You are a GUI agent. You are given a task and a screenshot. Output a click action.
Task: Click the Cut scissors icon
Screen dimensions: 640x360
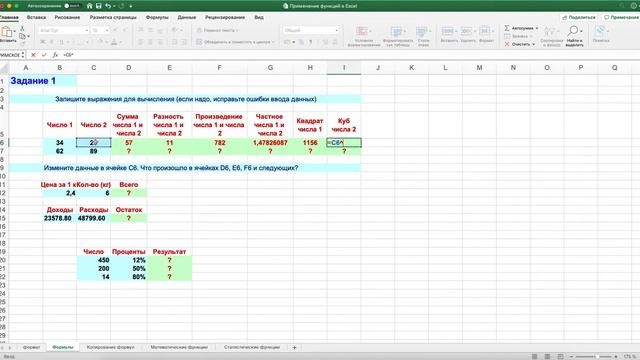tap(22, 29)
